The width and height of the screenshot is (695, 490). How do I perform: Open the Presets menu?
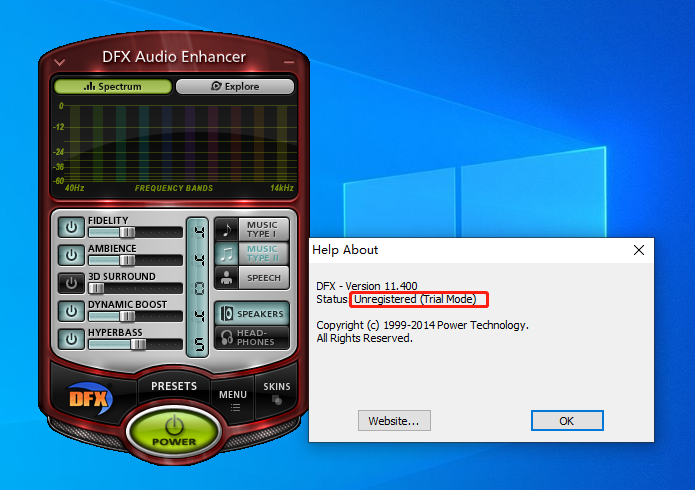pos(174,386)
